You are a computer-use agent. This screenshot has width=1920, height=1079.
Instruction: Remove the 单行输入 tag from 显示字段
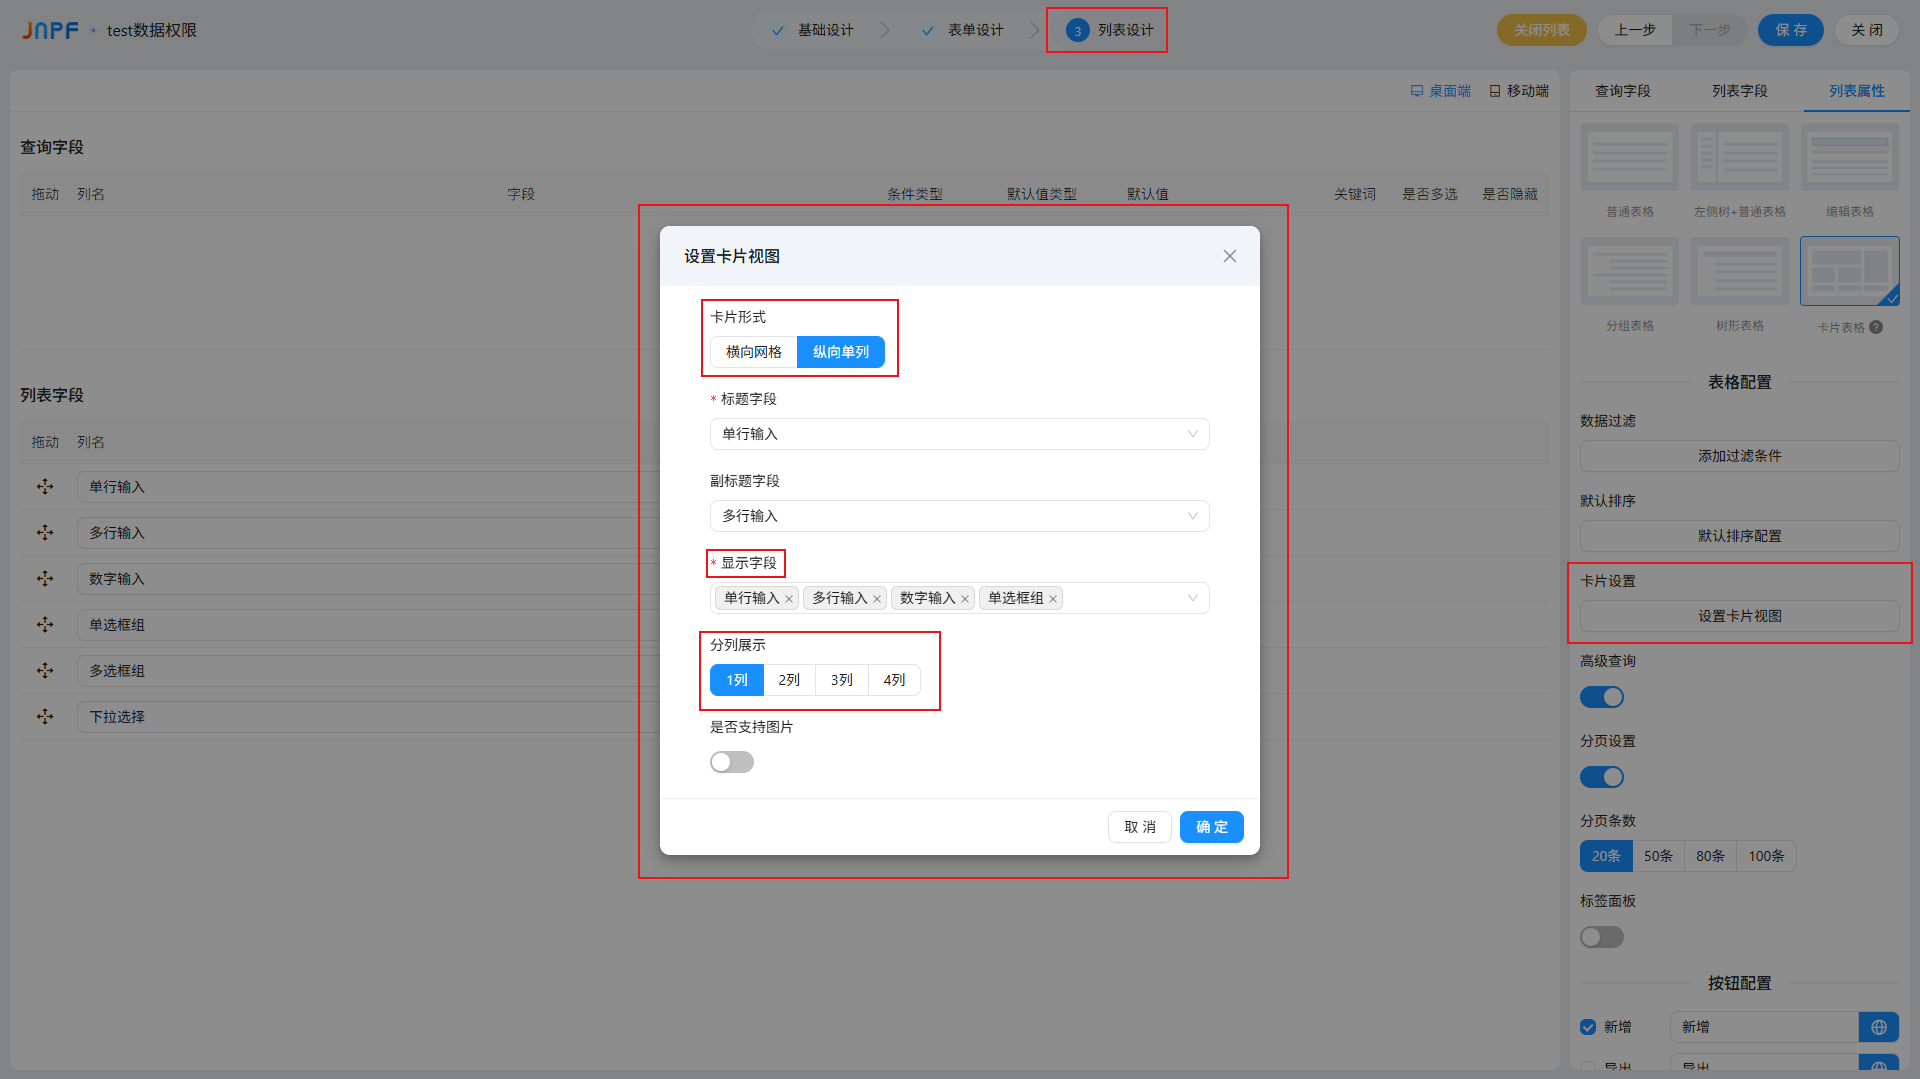point(789,599)
